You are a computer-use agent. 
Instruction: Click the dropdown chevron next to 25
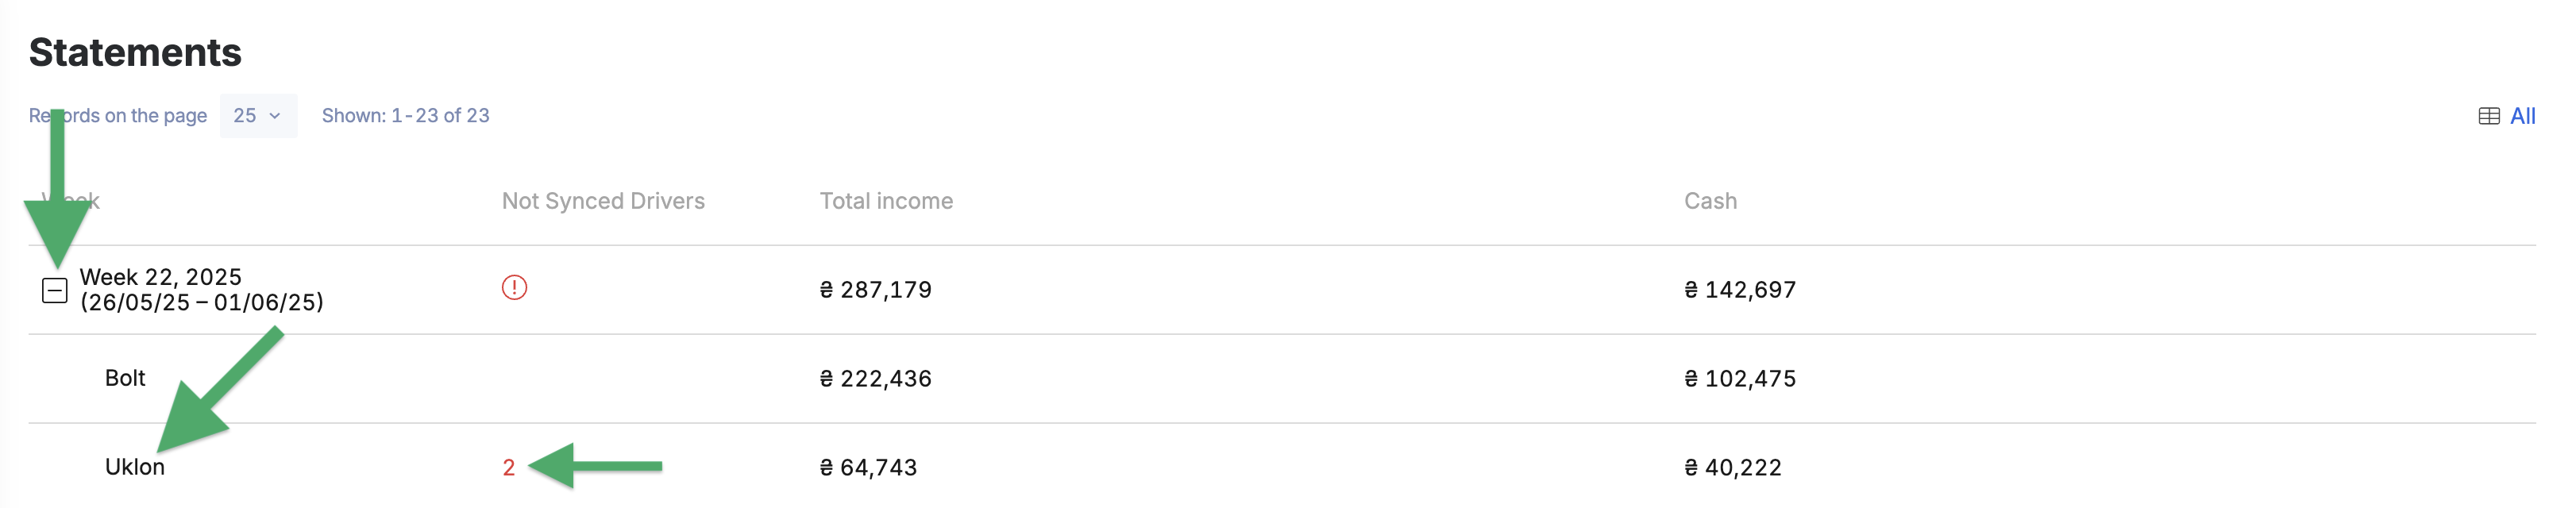pos(275,116)
